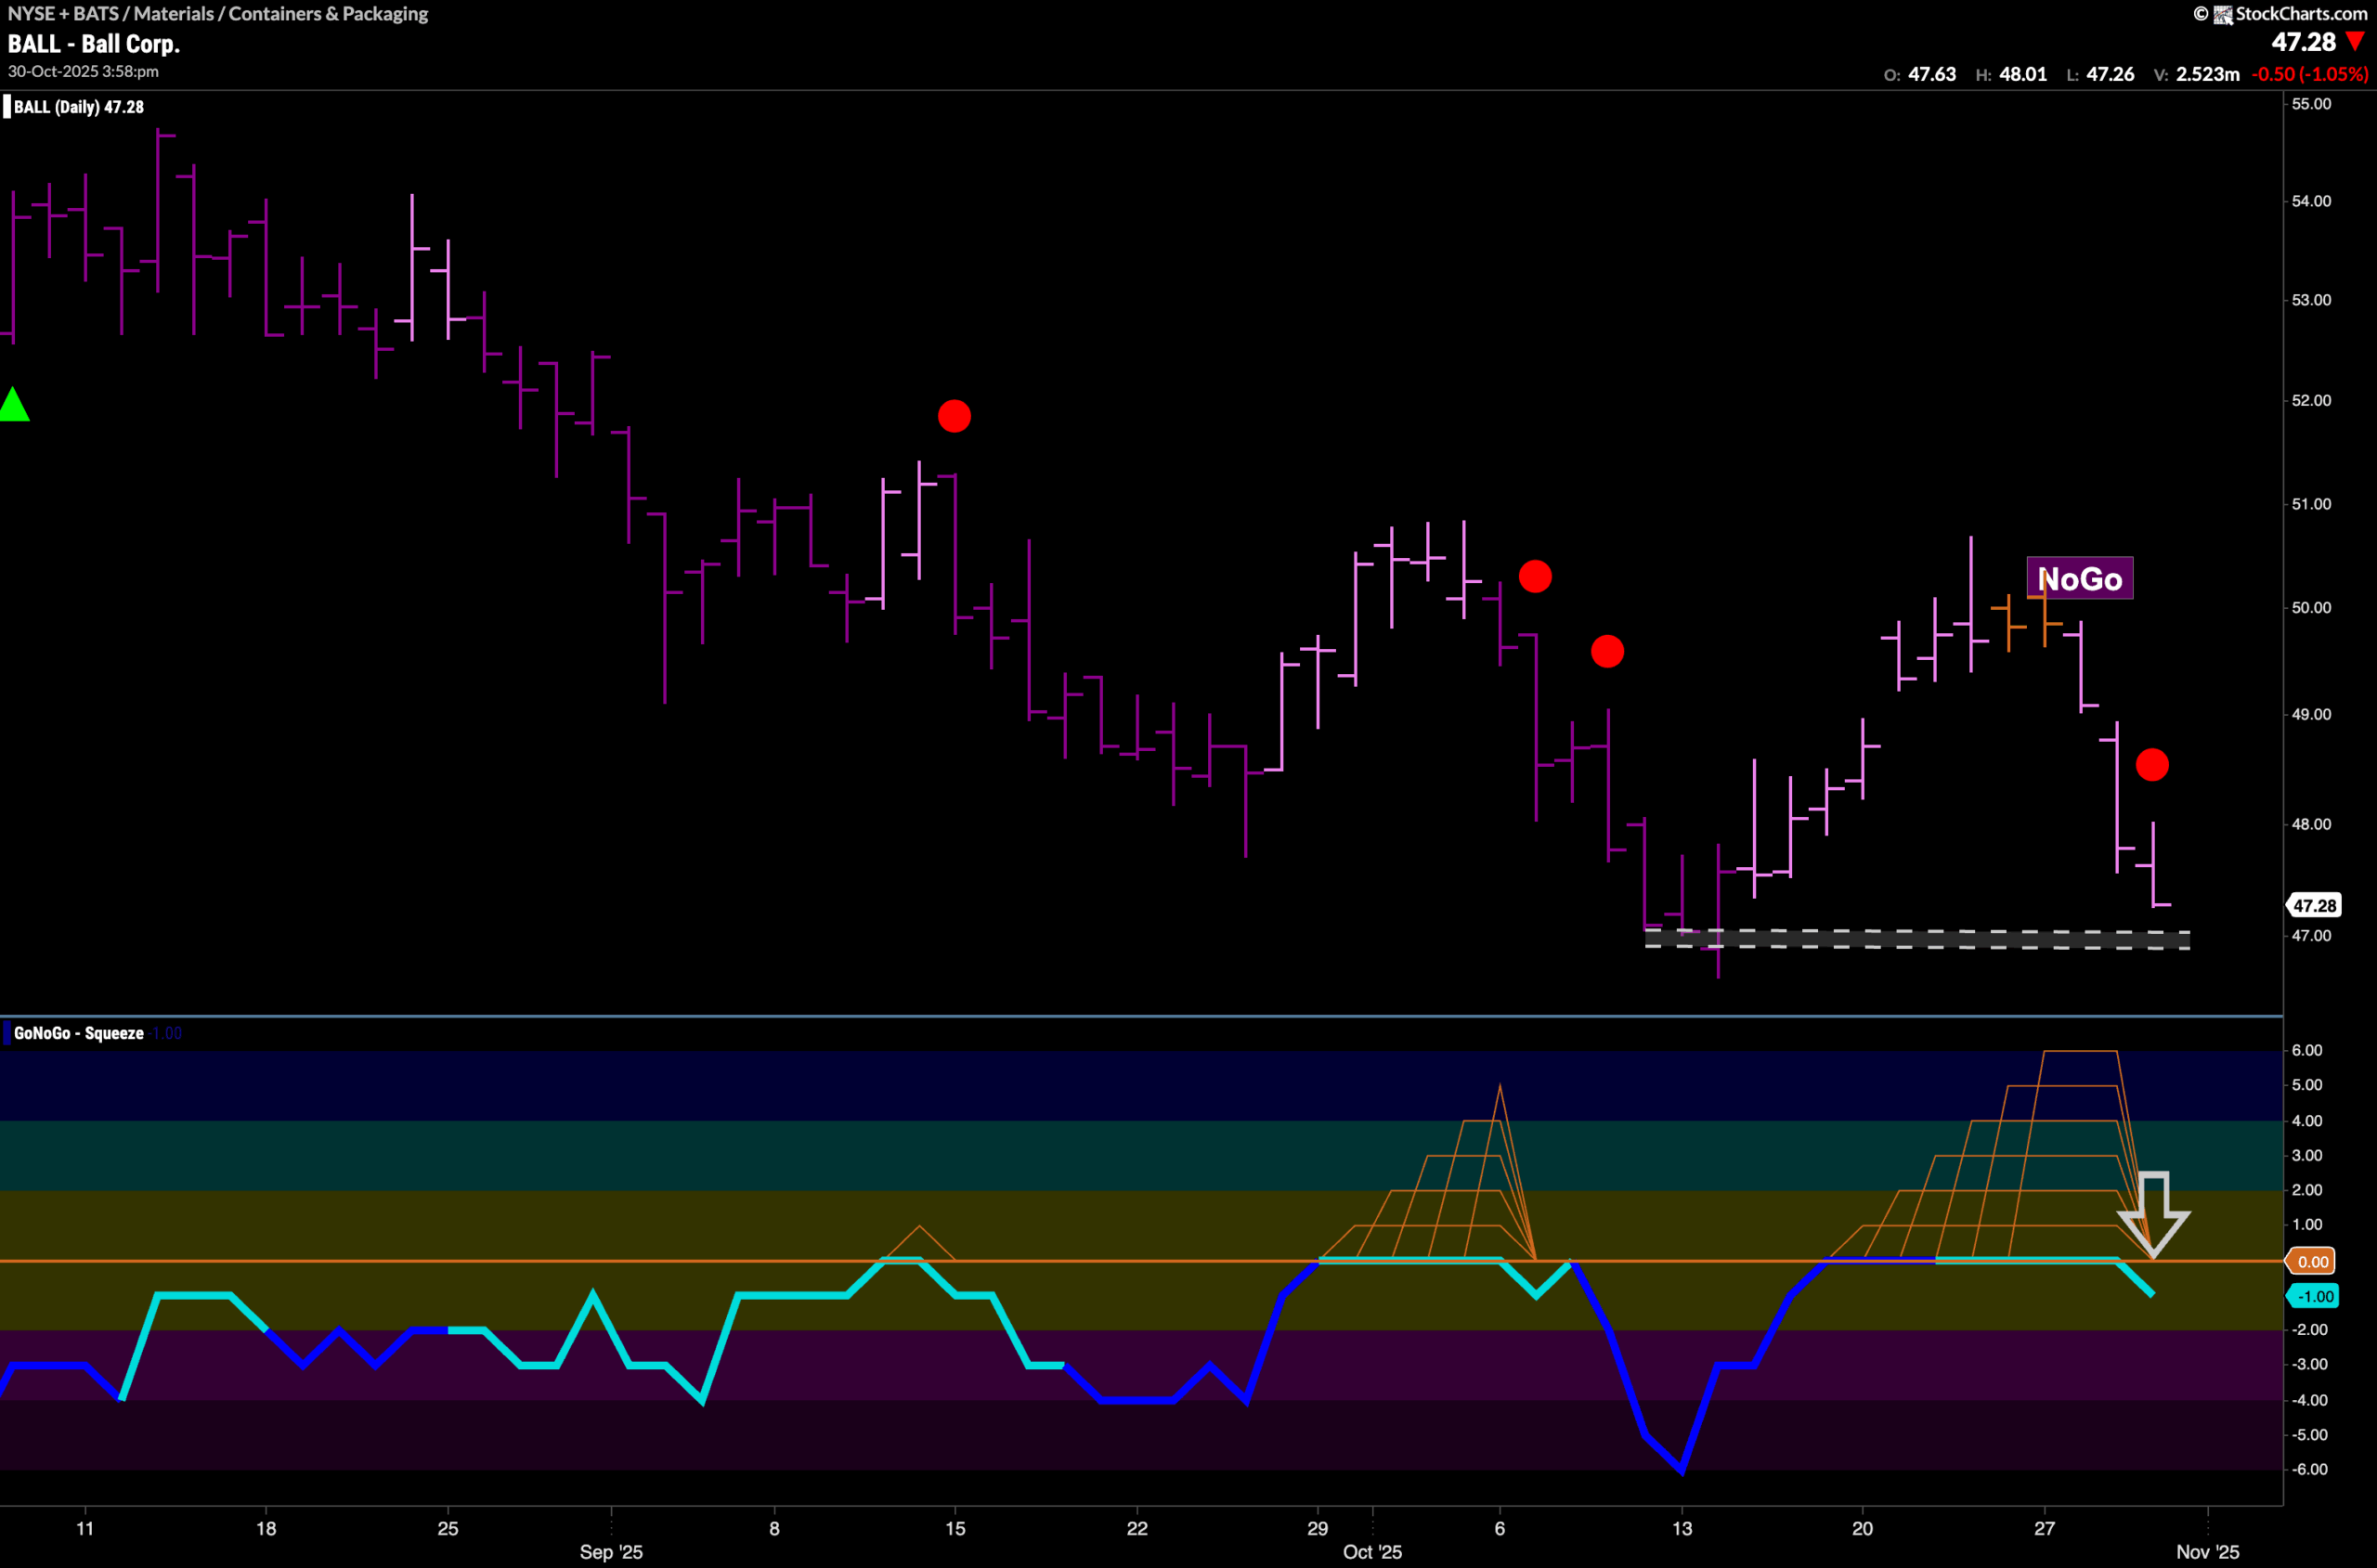Viewport: 2377px width, 1568px height.
Task: Click the Oct '25 label on the timeline
Action: (1373, 1553)
